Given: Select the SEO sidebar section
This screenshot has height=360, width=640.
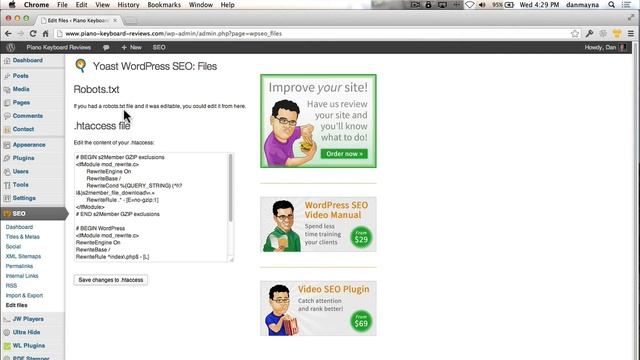Looking at the screenshot, I should click(33, 213).
